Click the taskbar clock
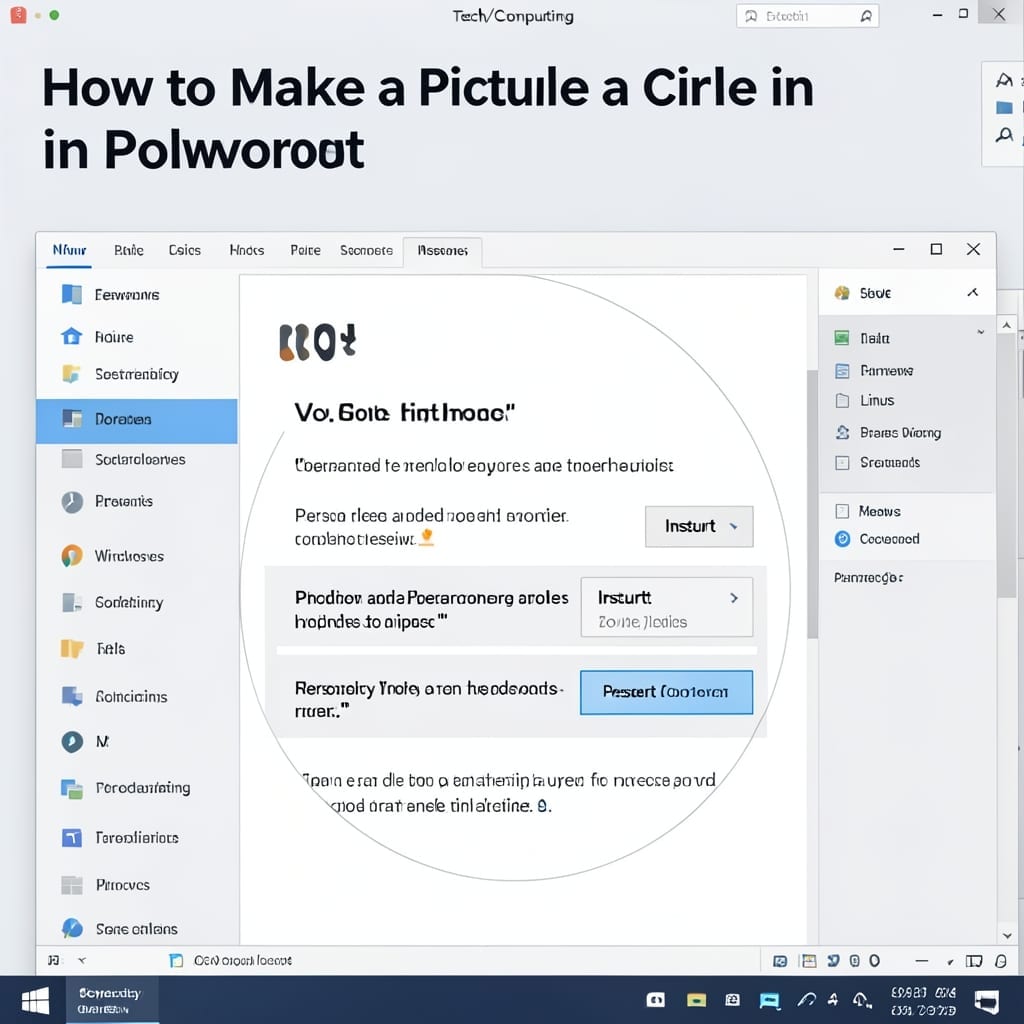 point(923,1000)
